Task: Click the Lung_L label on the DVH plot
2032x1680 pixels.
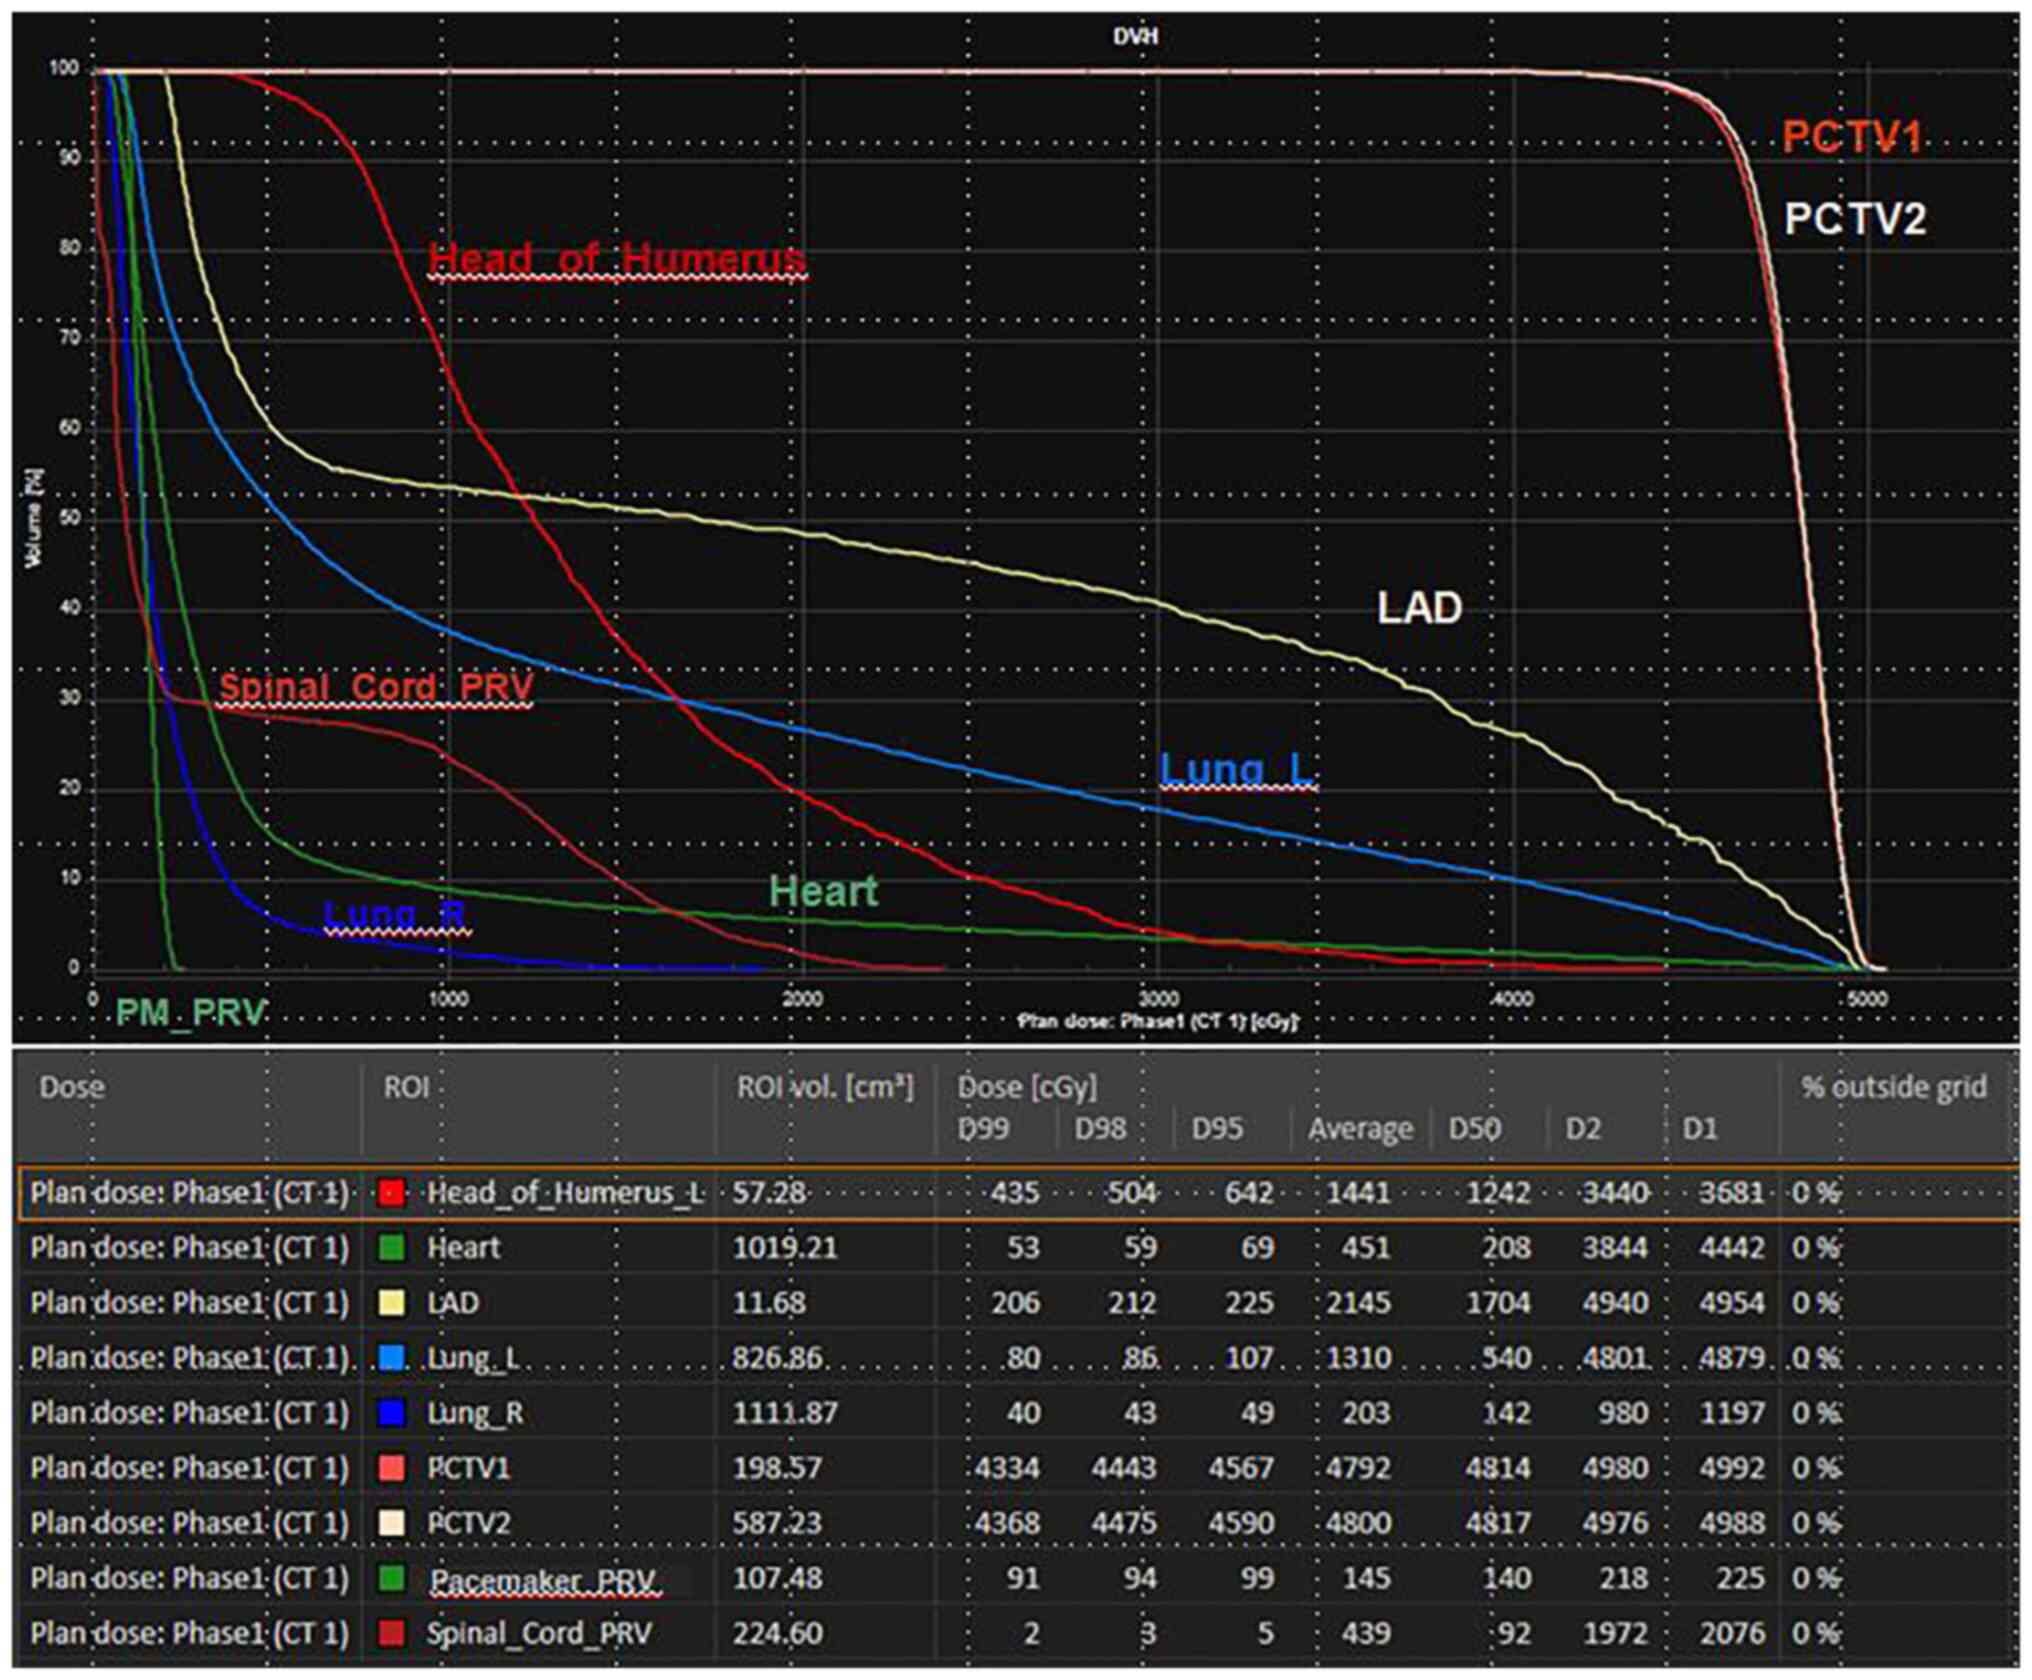Action: 1237,769
